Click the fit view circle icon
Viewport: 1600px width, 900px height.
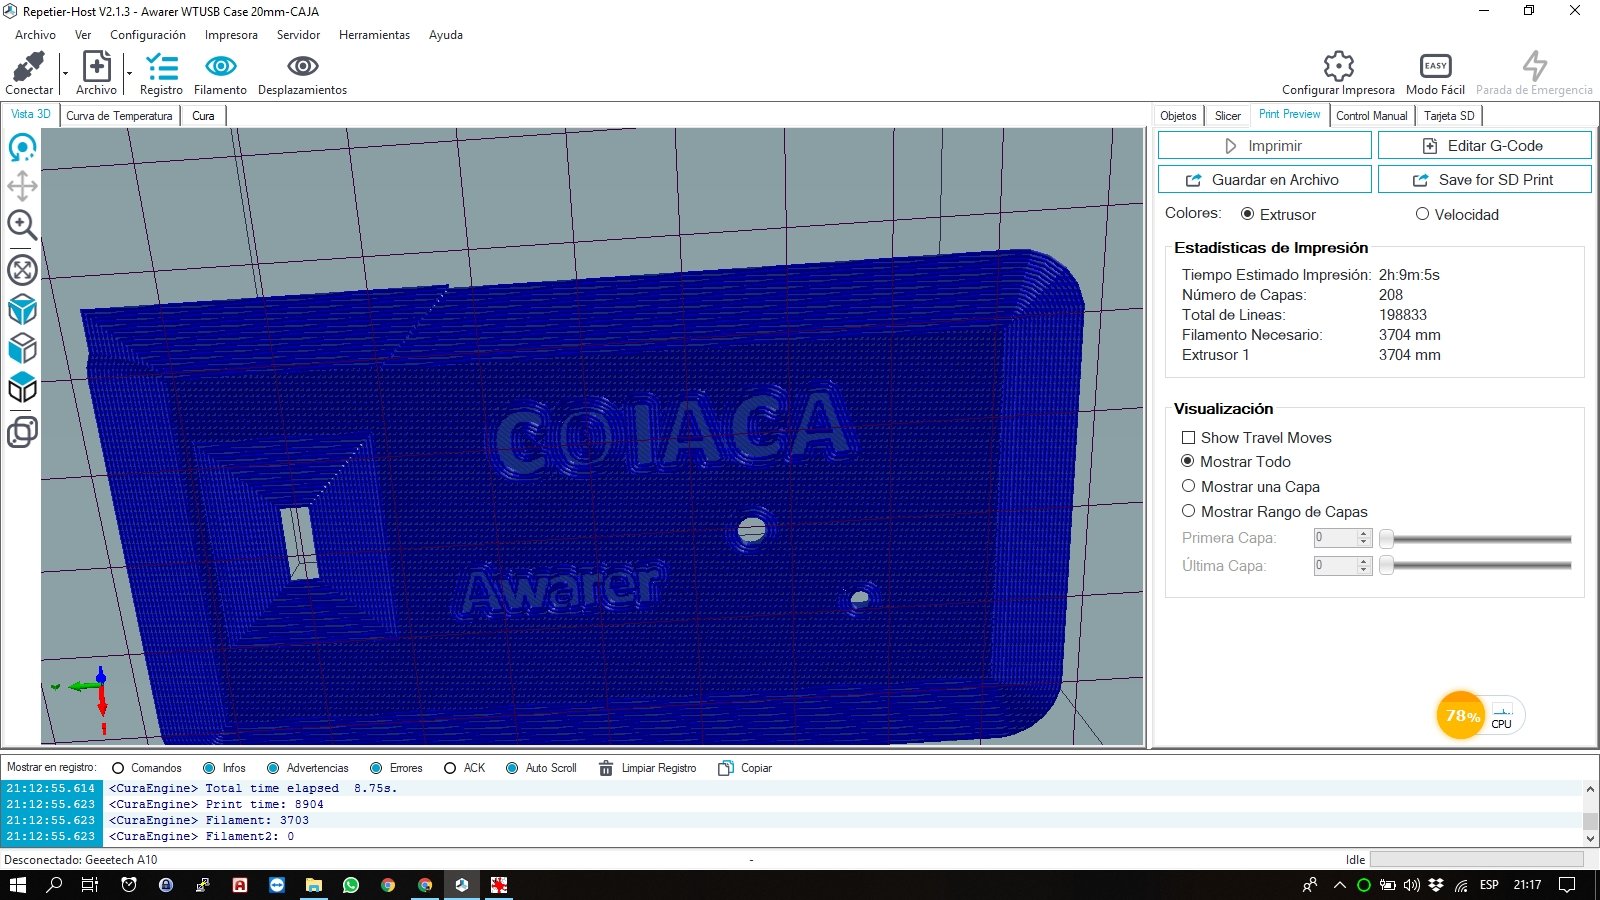(x=22, y=270)
